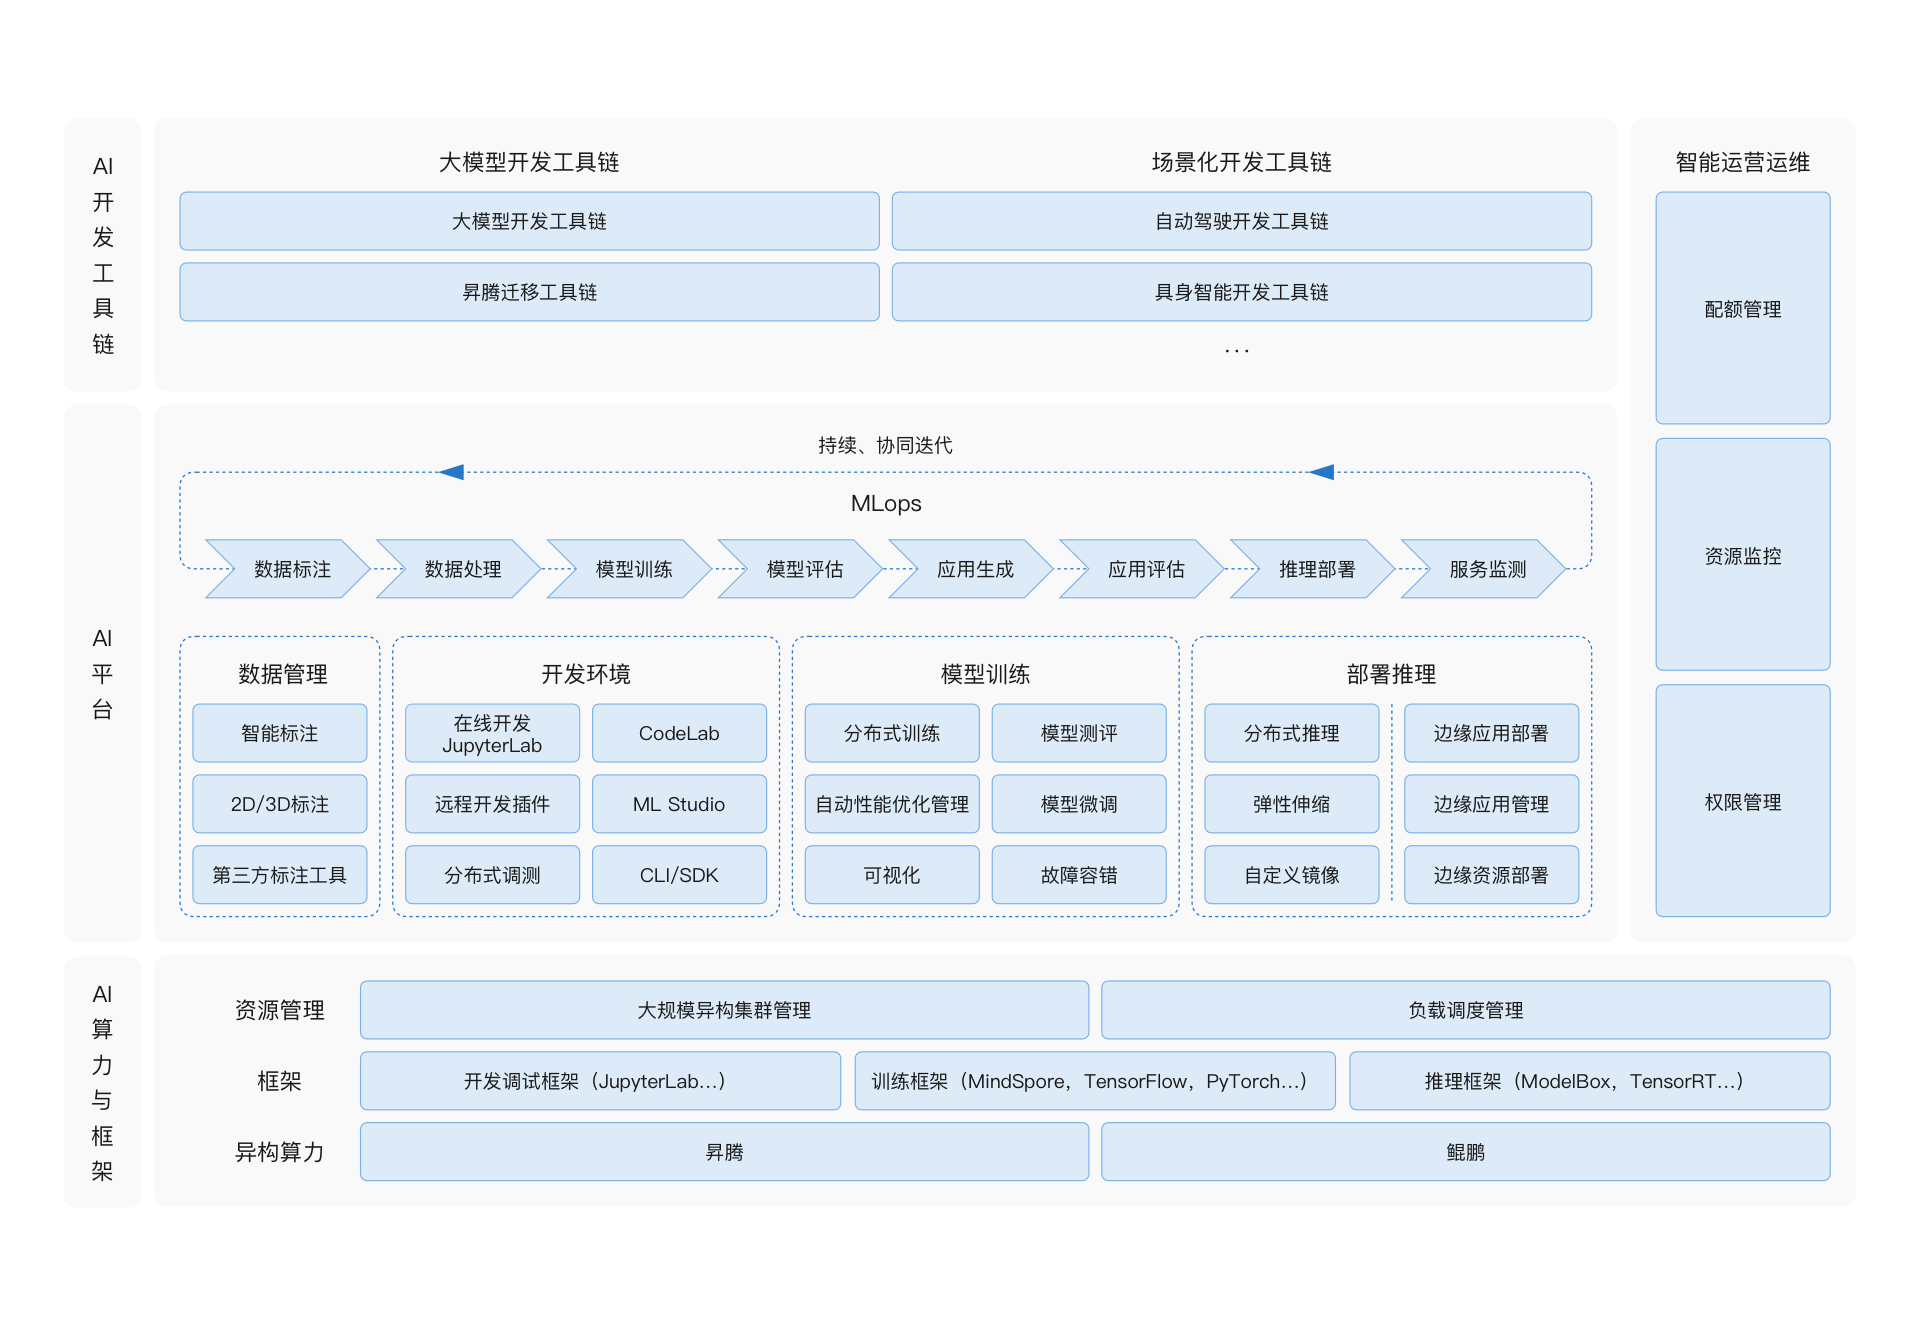Image resolution: width=1920 pixels, height=1328 pixels.
Task: Click the 鲲鹏 compute bar
Action: click(1465, 1152)
